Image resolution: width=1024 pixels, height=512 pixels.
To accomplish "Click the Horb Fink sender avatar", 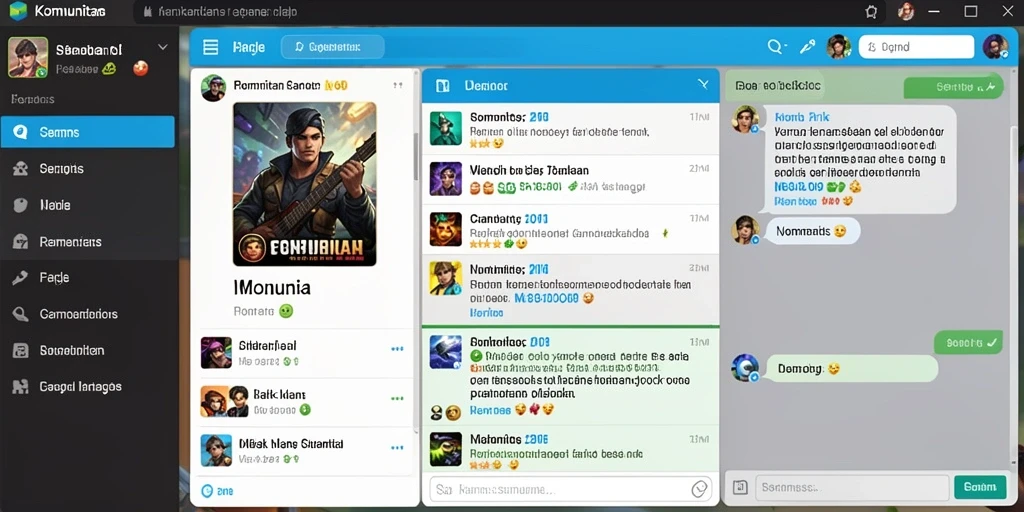I will pos(745,120).
